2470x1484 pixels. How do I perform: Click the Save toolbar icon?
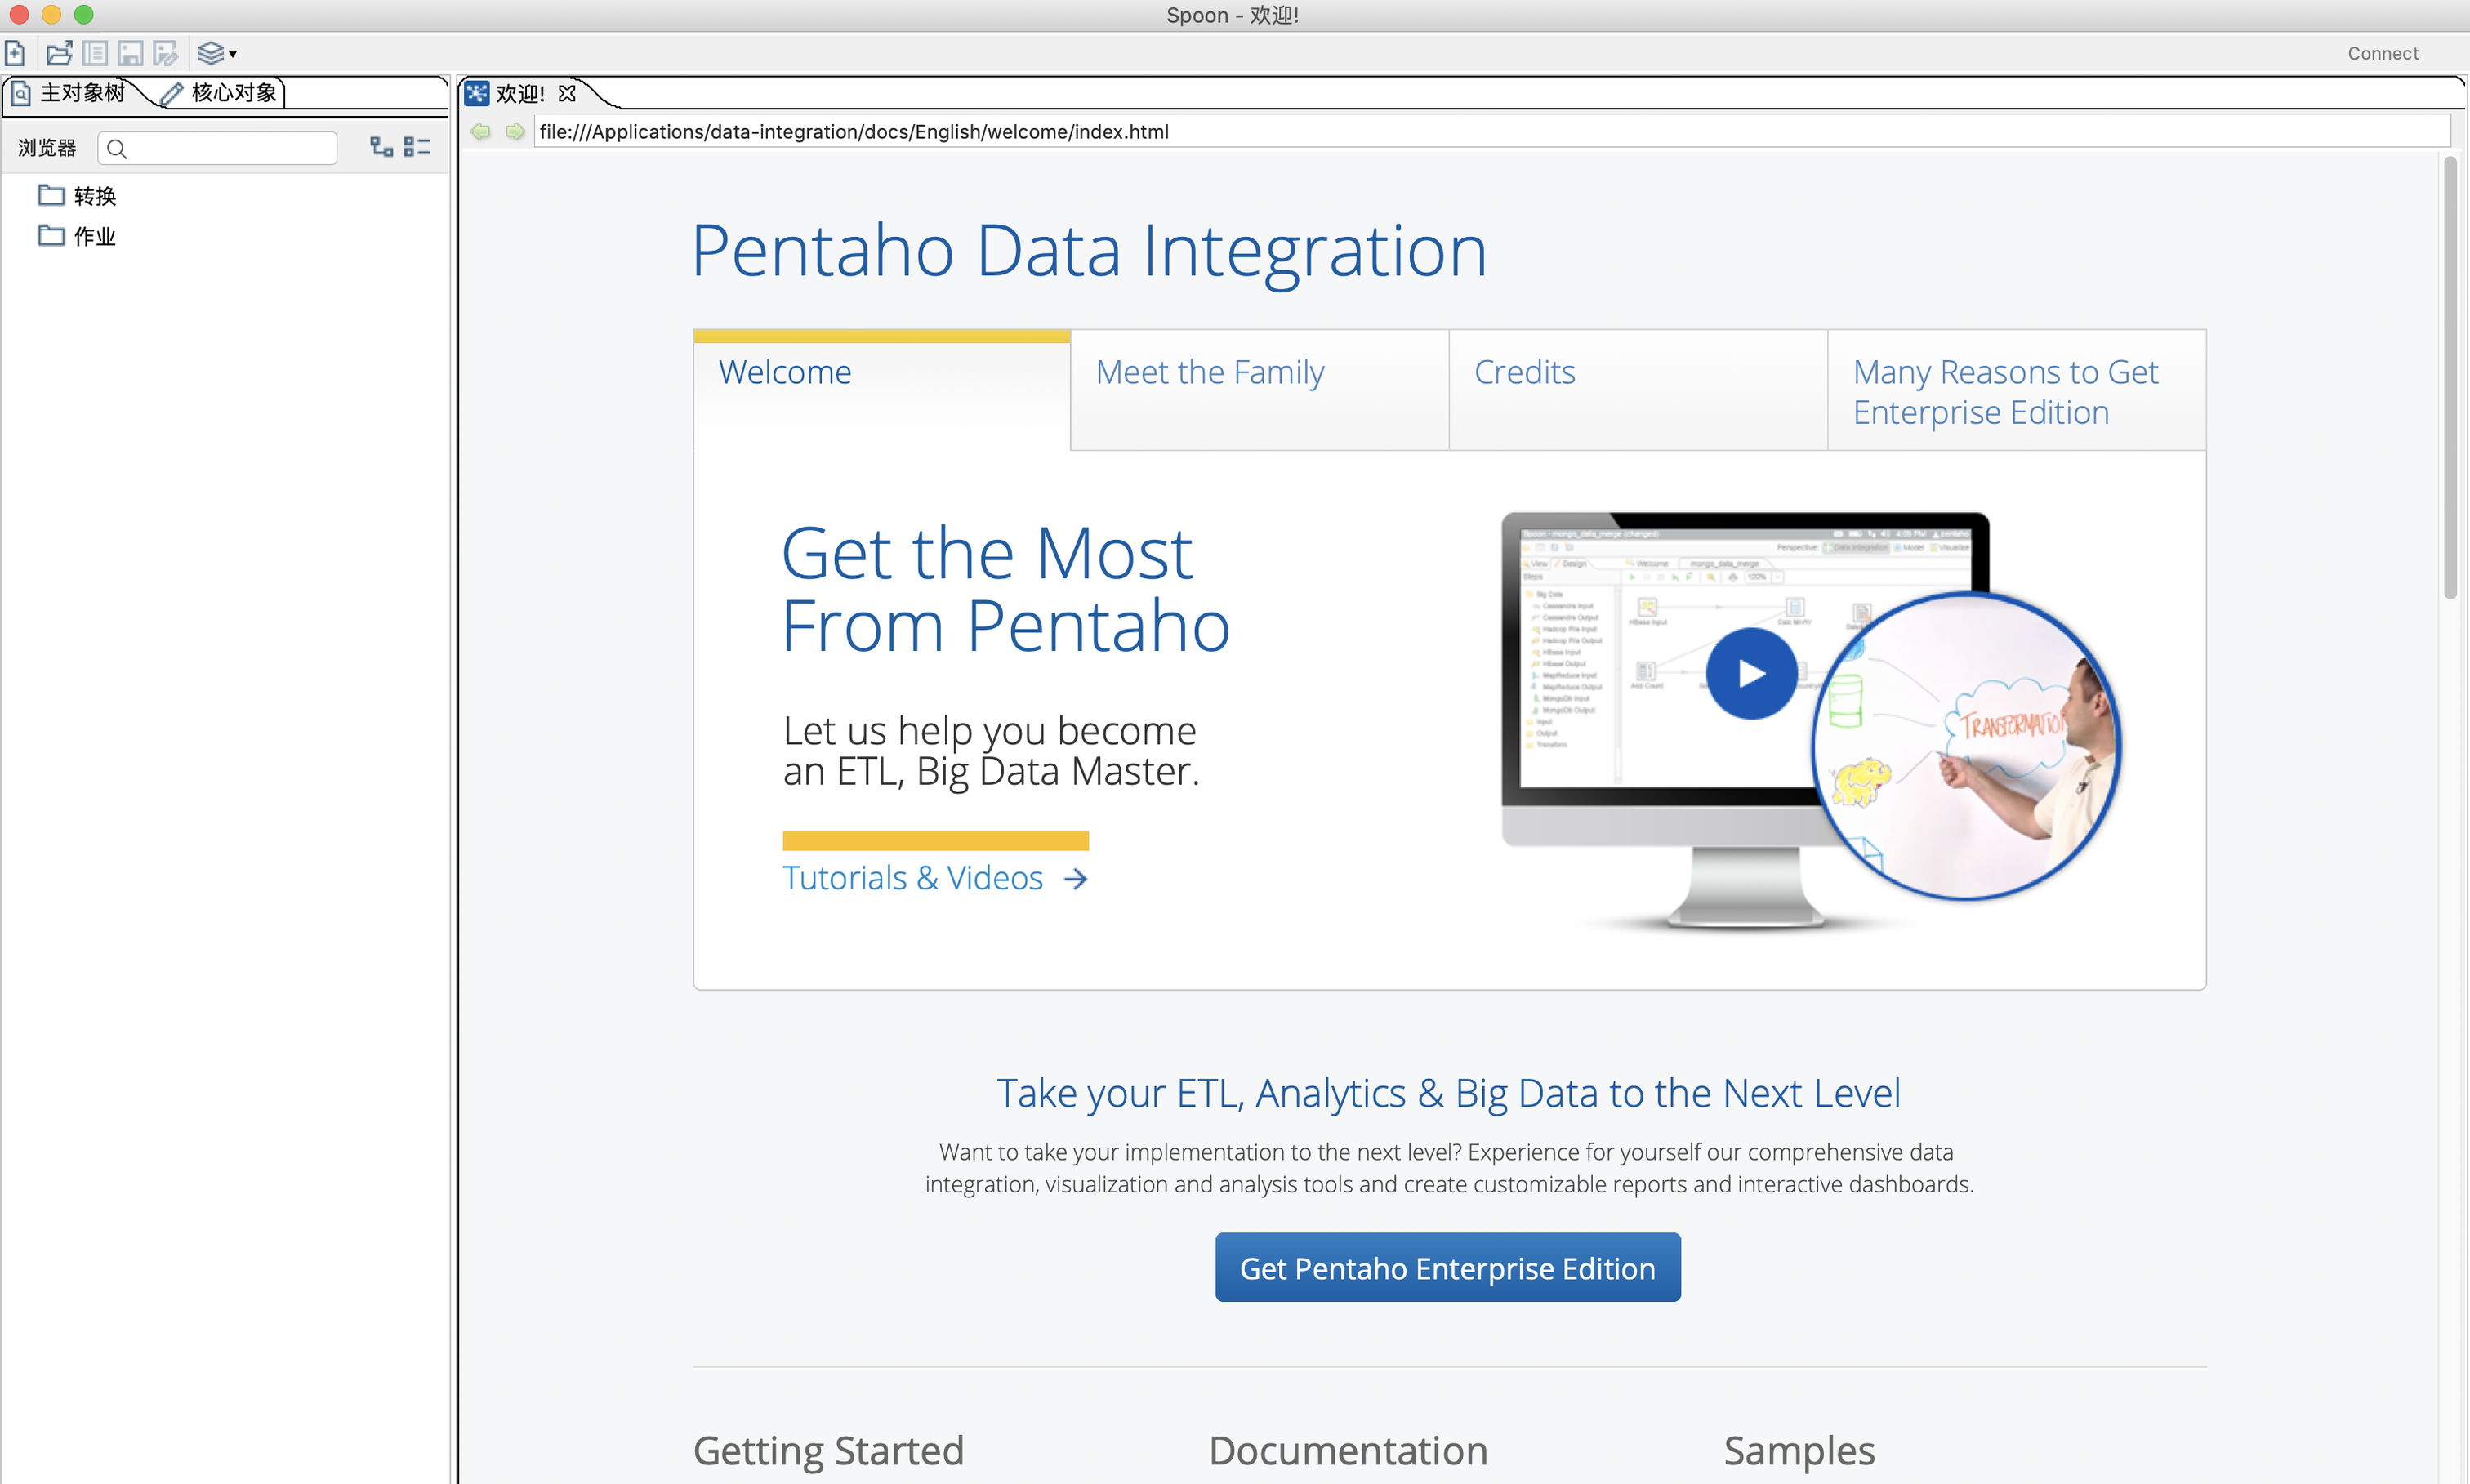click(x=130, y=53)
